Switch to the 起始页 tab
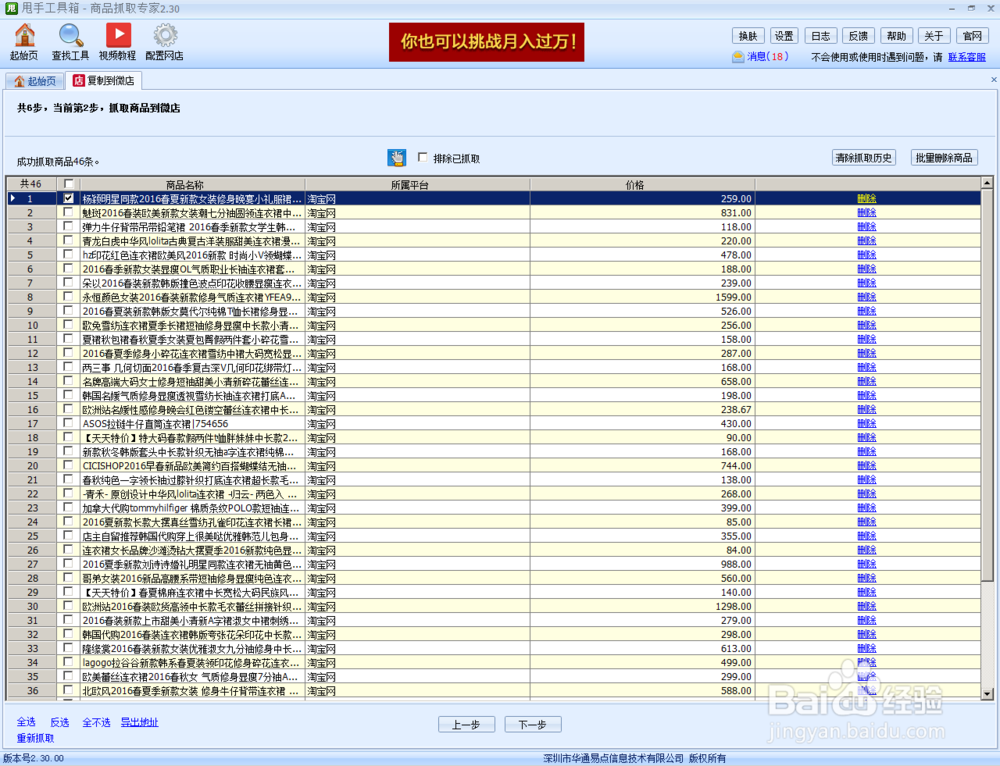Screen dimensions: 1000x766 (36, 80)
